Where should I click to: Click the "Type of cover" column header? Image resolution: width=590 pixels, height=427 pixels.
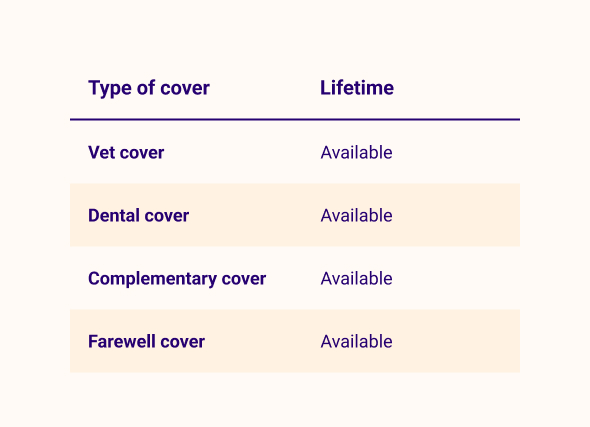(x=149, y=88)
